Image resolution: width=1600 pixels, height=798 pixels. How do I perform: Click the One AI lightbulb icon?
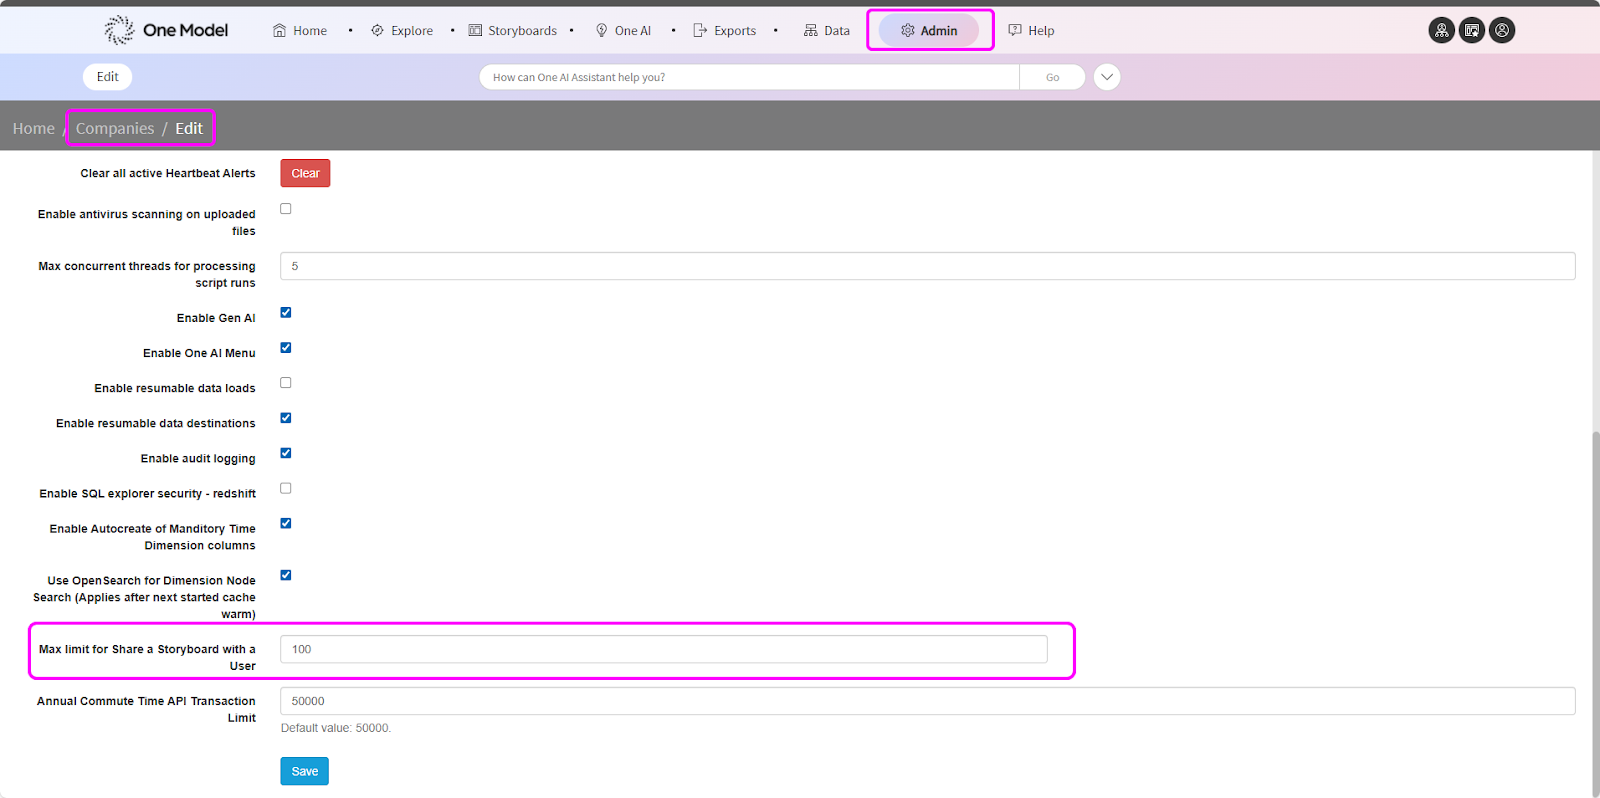click(601, 31)
